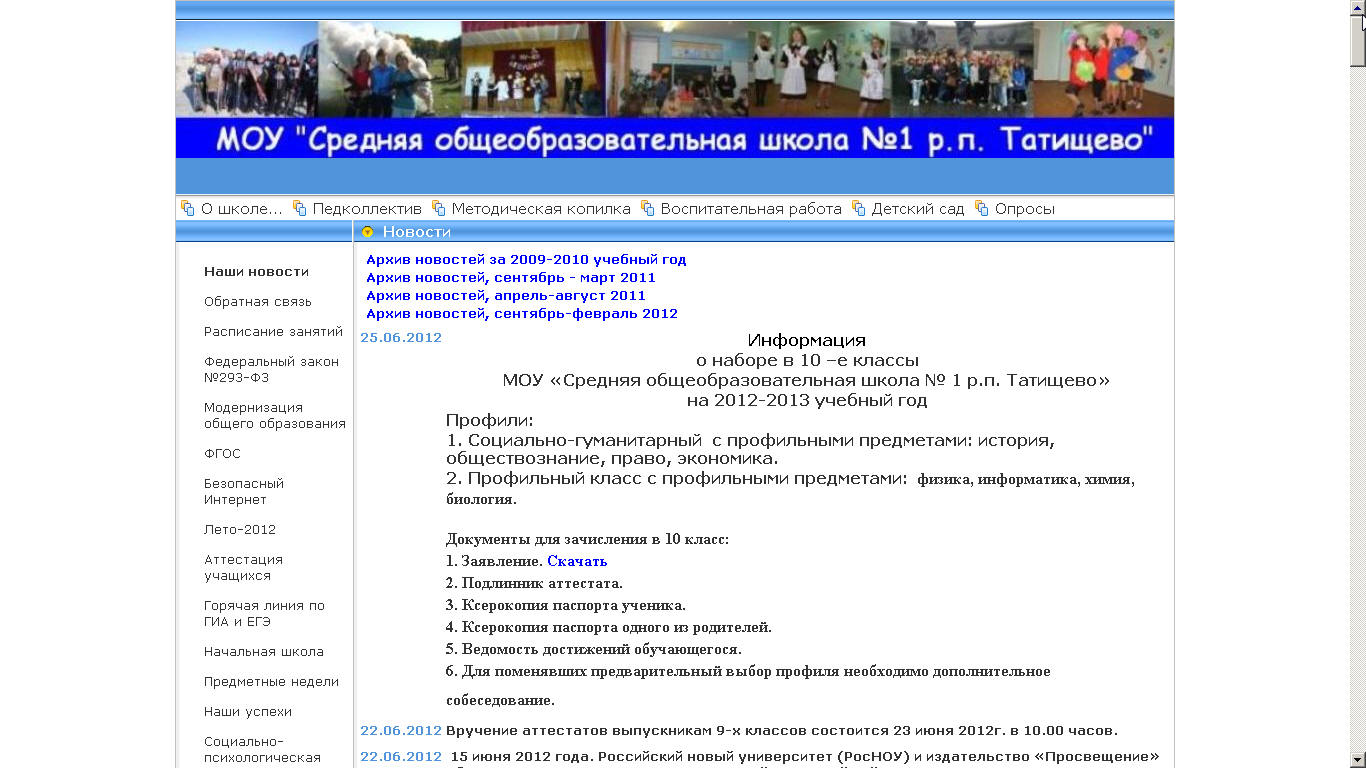The image size is (1366, 768).
Task: Click the vertical scrollbar up arrow
Action: click(1357, 7)
